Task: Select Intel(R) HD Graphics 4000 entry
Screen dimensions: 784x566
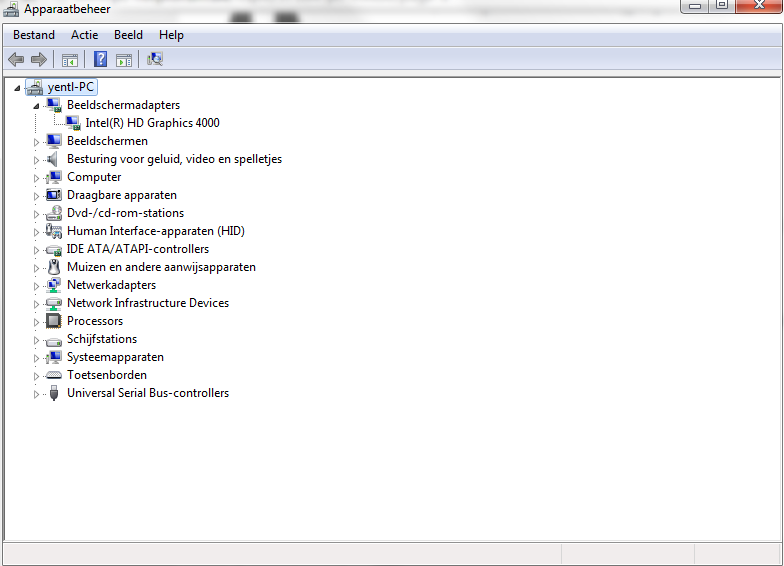Action: [x=152, y=123]
